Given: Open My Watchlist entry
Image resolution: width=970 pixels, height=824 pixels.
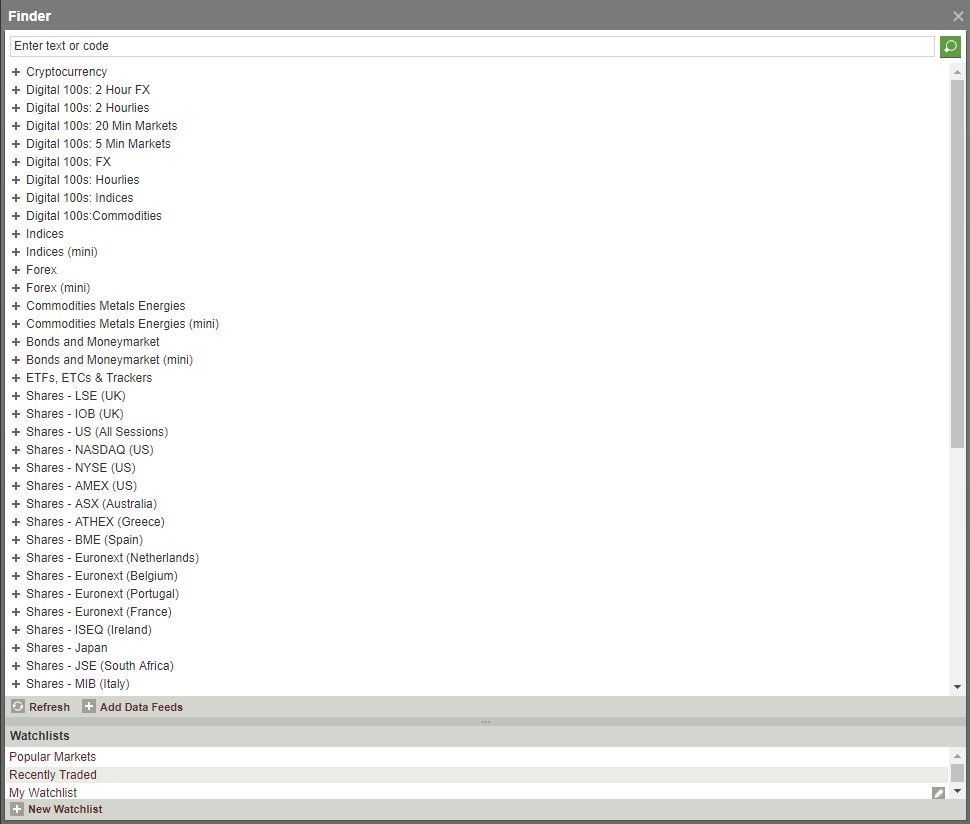Looking at the screenshot, I should point(43,792).
